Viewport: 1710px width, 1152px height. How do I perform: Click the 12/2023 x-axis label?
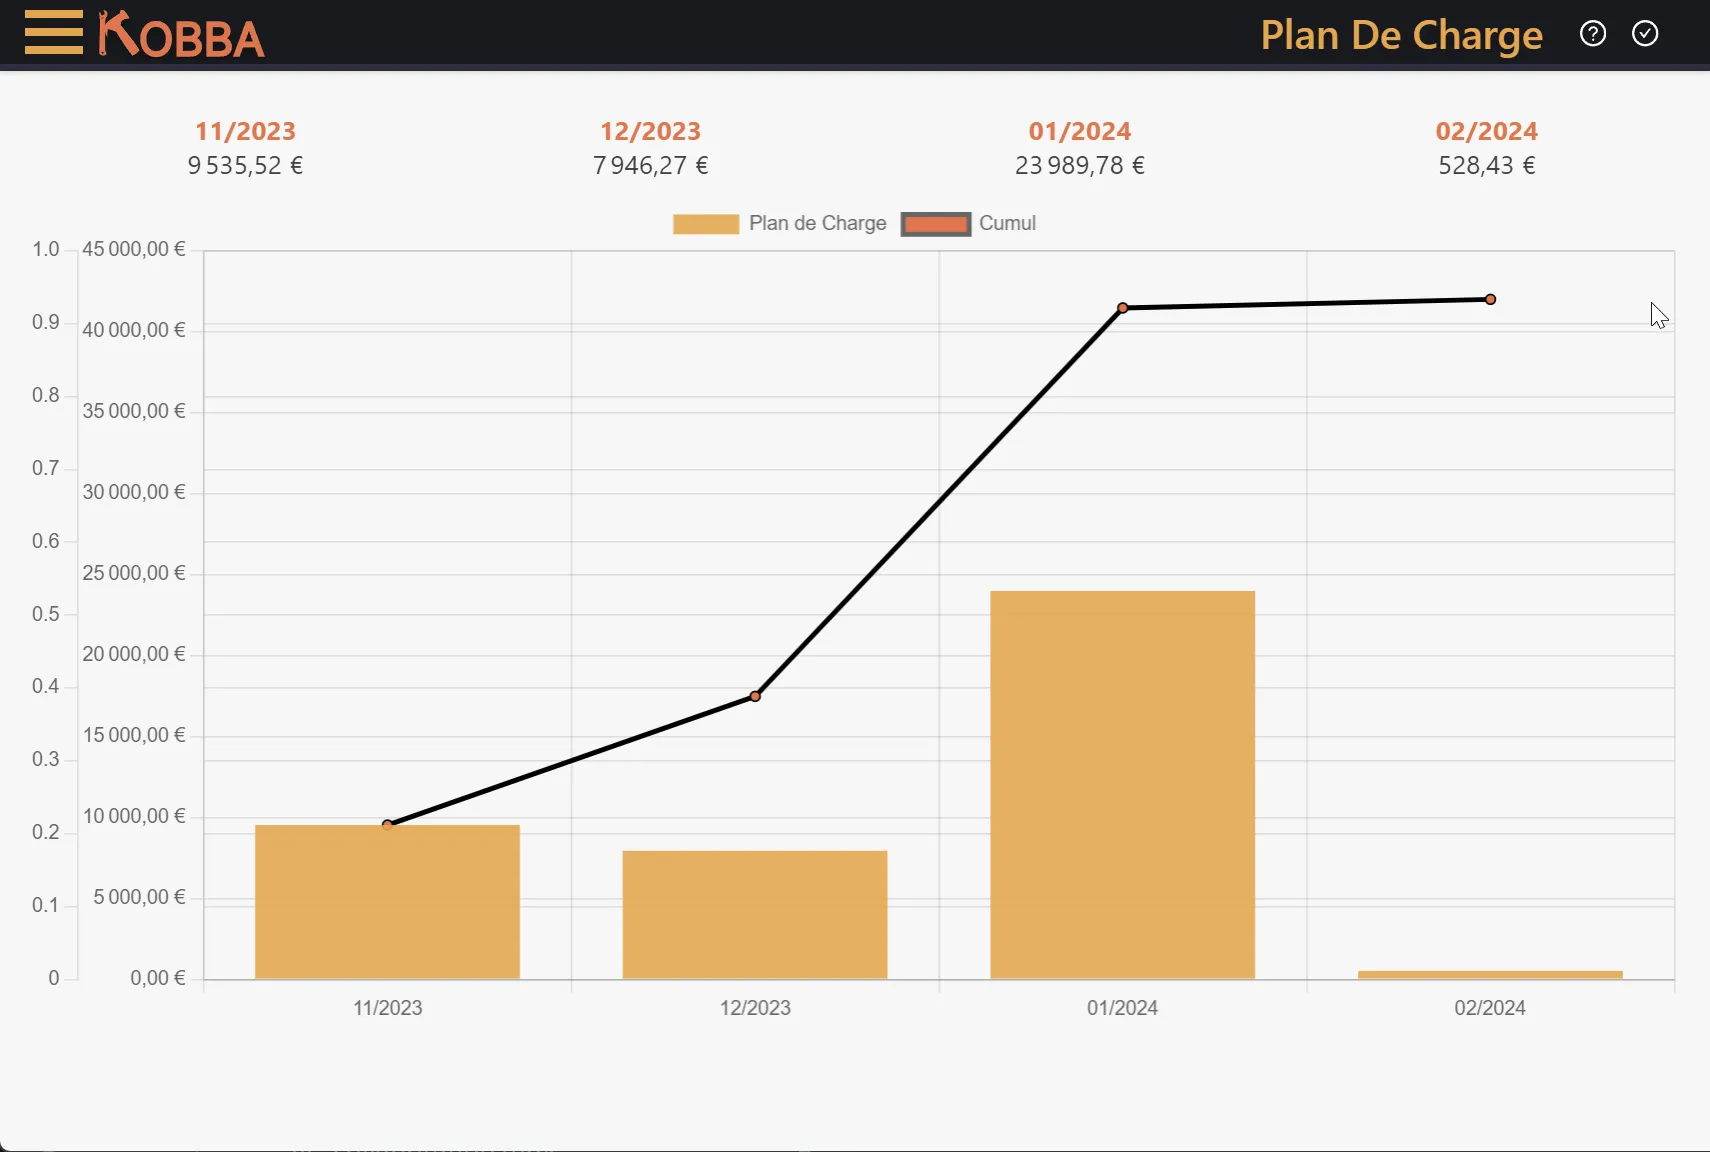(755, 1008)
